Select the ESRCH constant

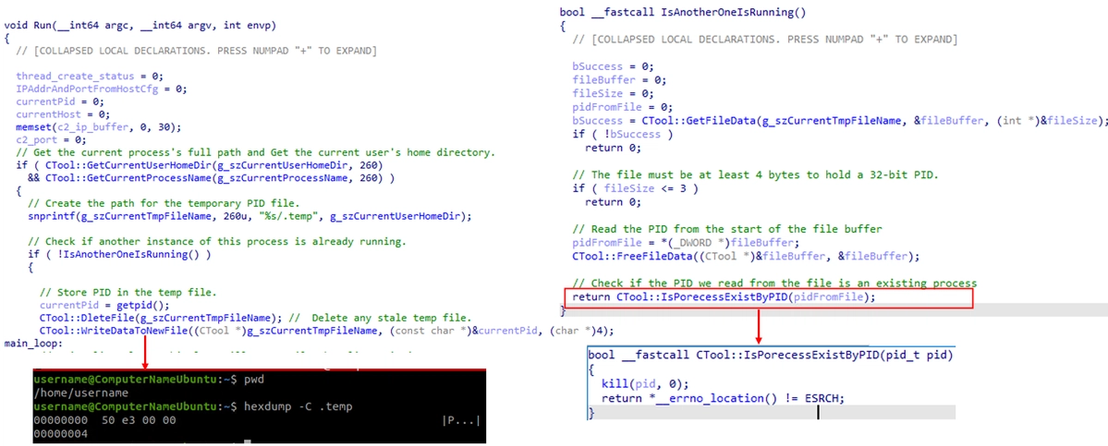(x=825, y=399)
